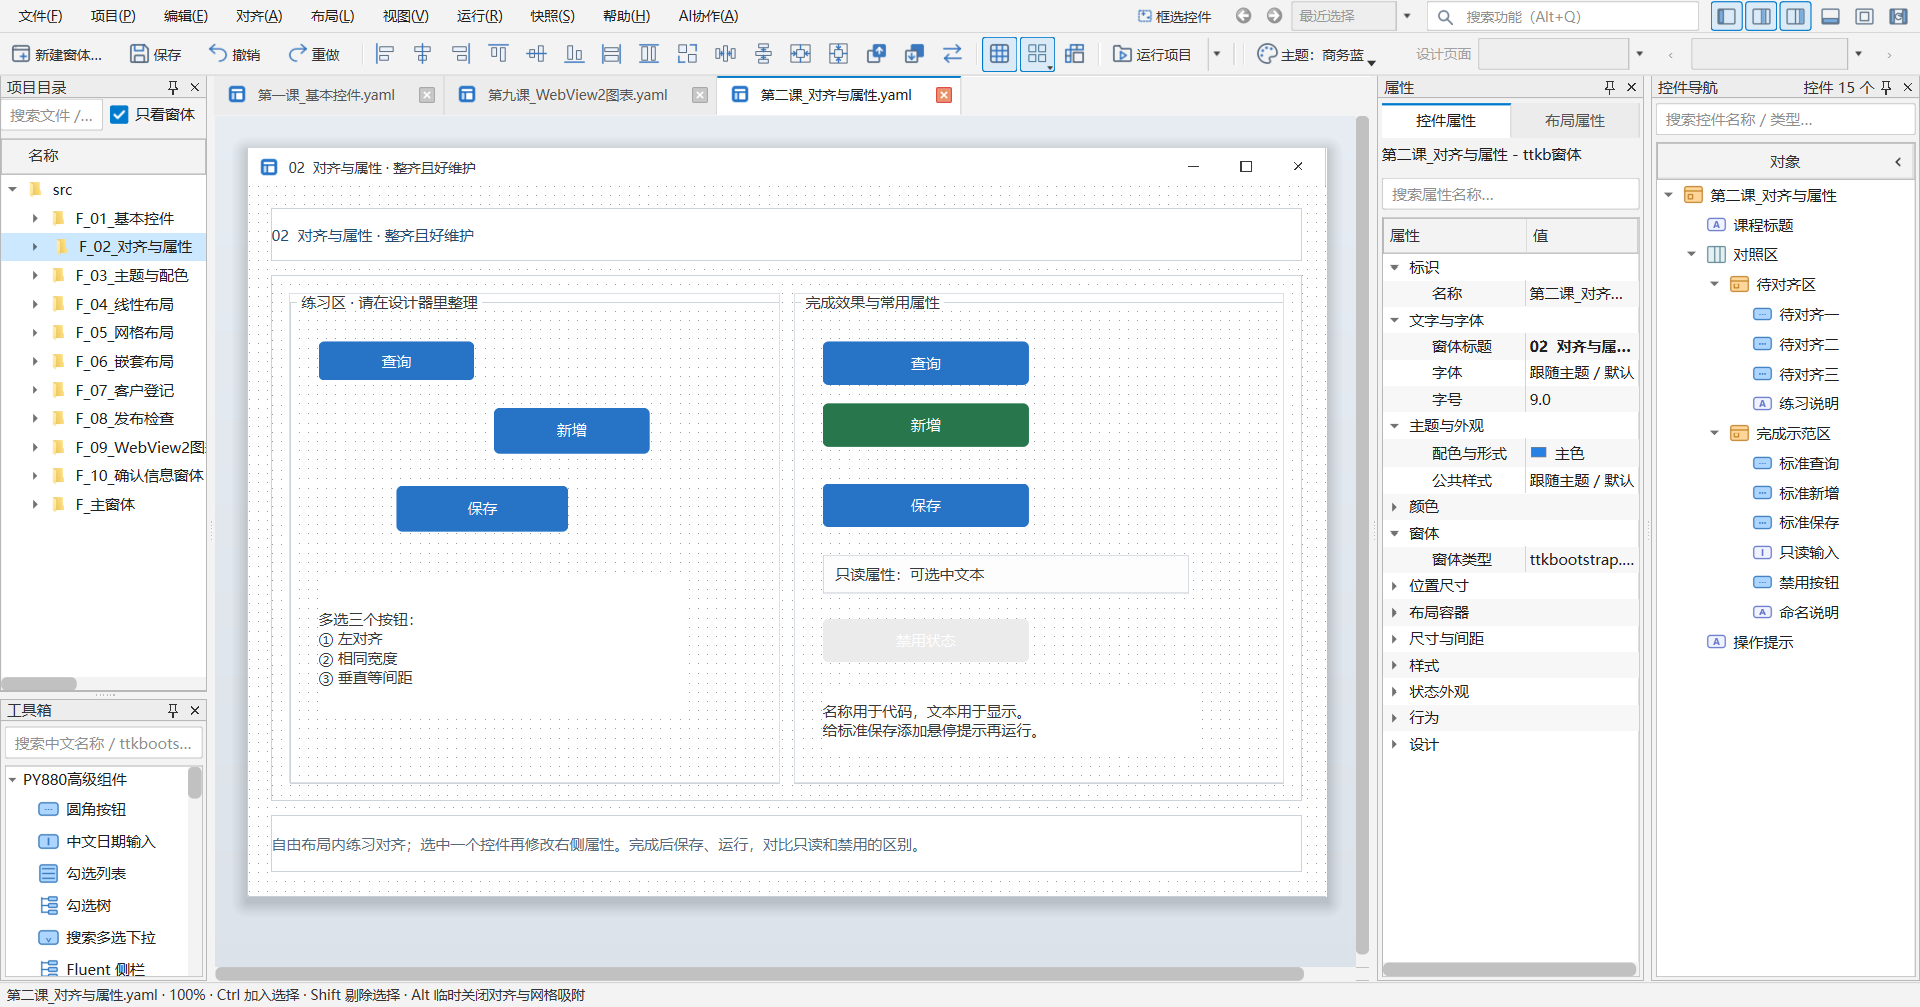Collapse the 待对齐区 node in navigator

pyautogui.click(x=1714, y=284)
